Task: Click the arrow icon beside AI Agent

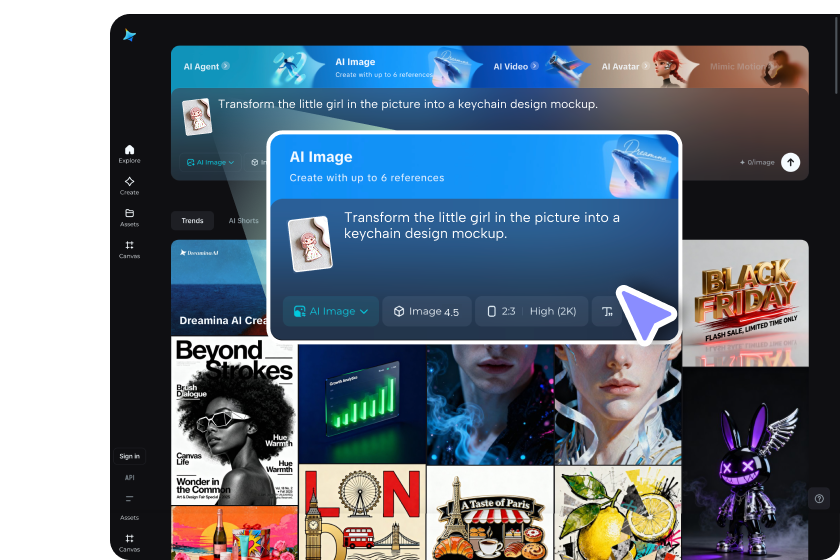Action: pos(226,66)
